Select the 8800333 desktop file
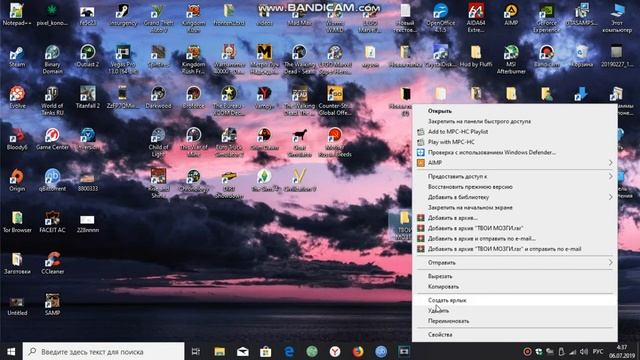Image resolution: width=640 pixels, height=360 pixels. 87,182
